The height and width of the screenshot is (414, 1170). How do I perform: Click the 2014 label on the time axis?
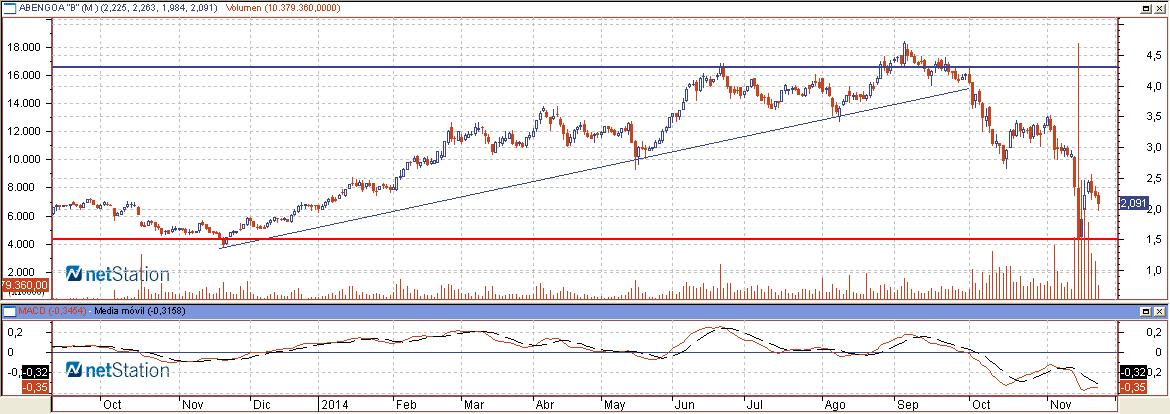click(334, 405)
